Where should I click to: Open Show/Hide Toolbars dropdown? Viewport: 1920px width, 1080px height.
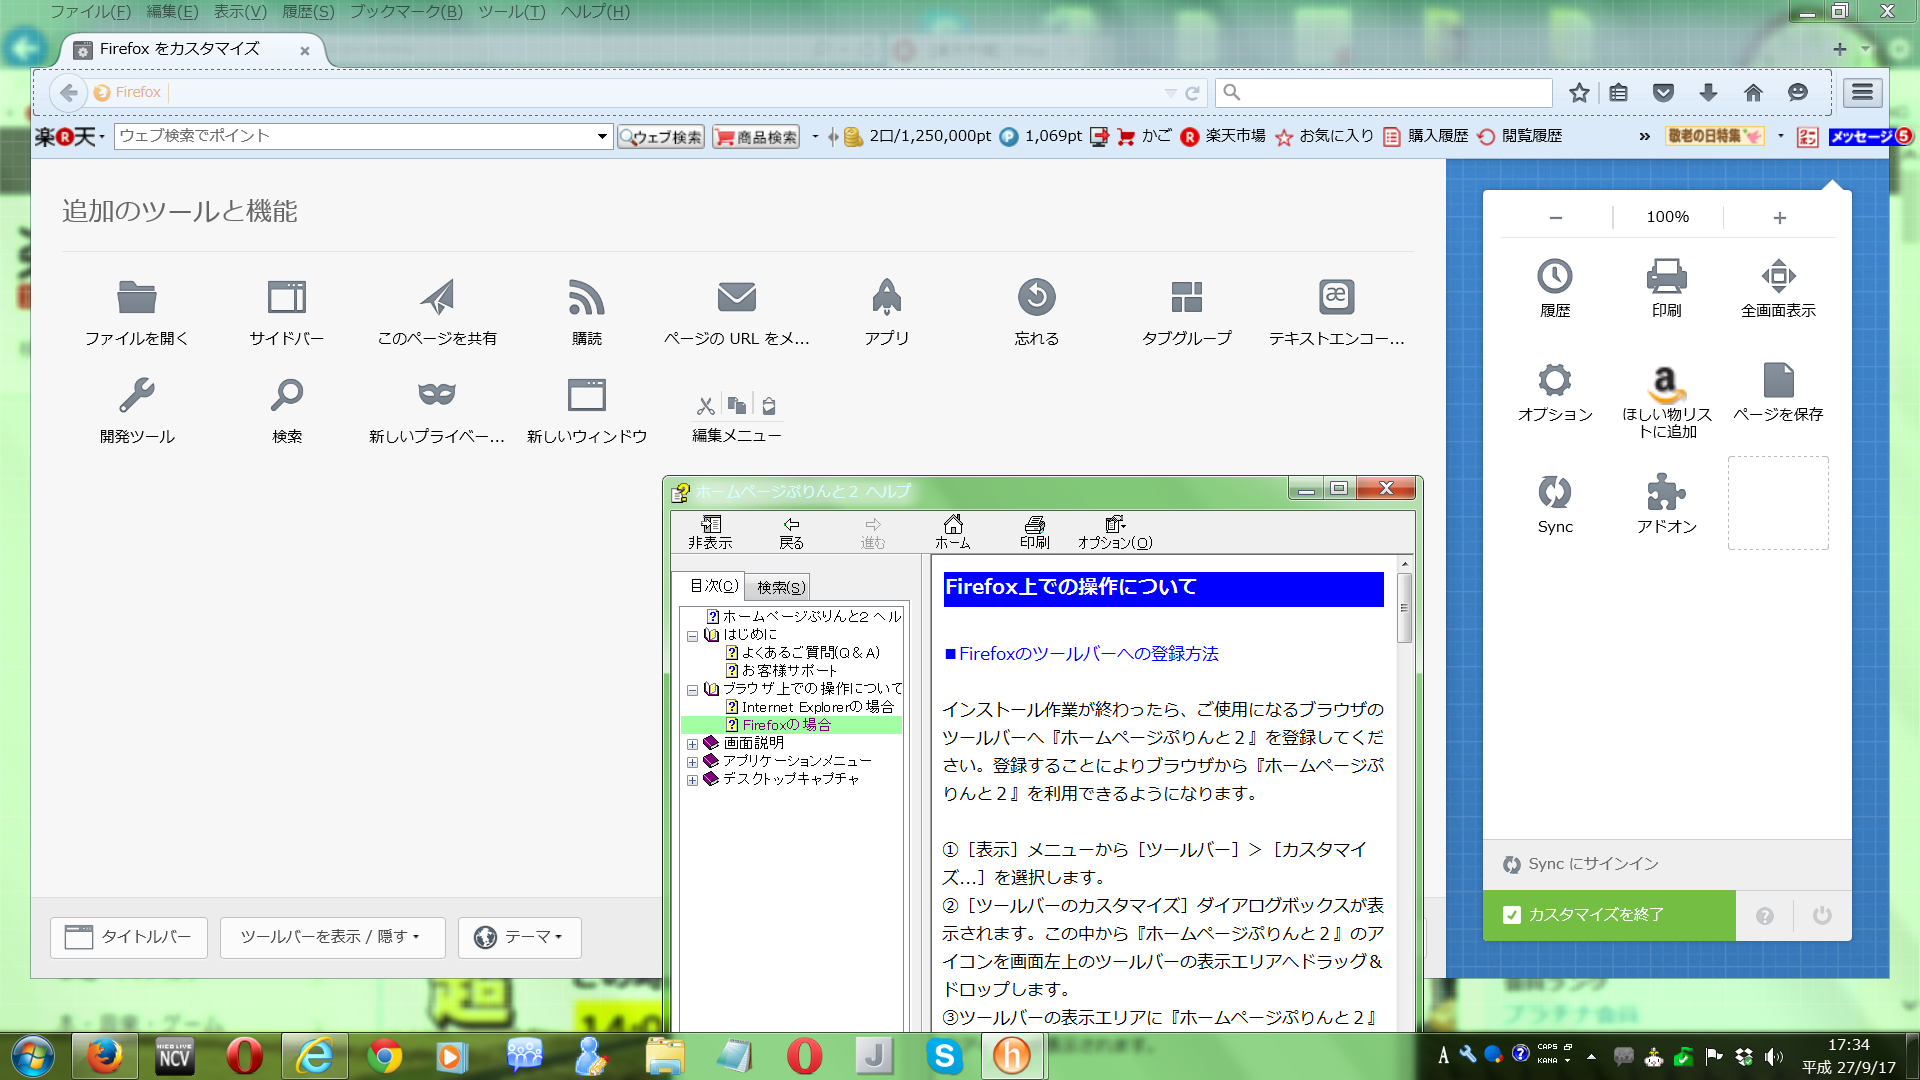[x=332, y=937]
